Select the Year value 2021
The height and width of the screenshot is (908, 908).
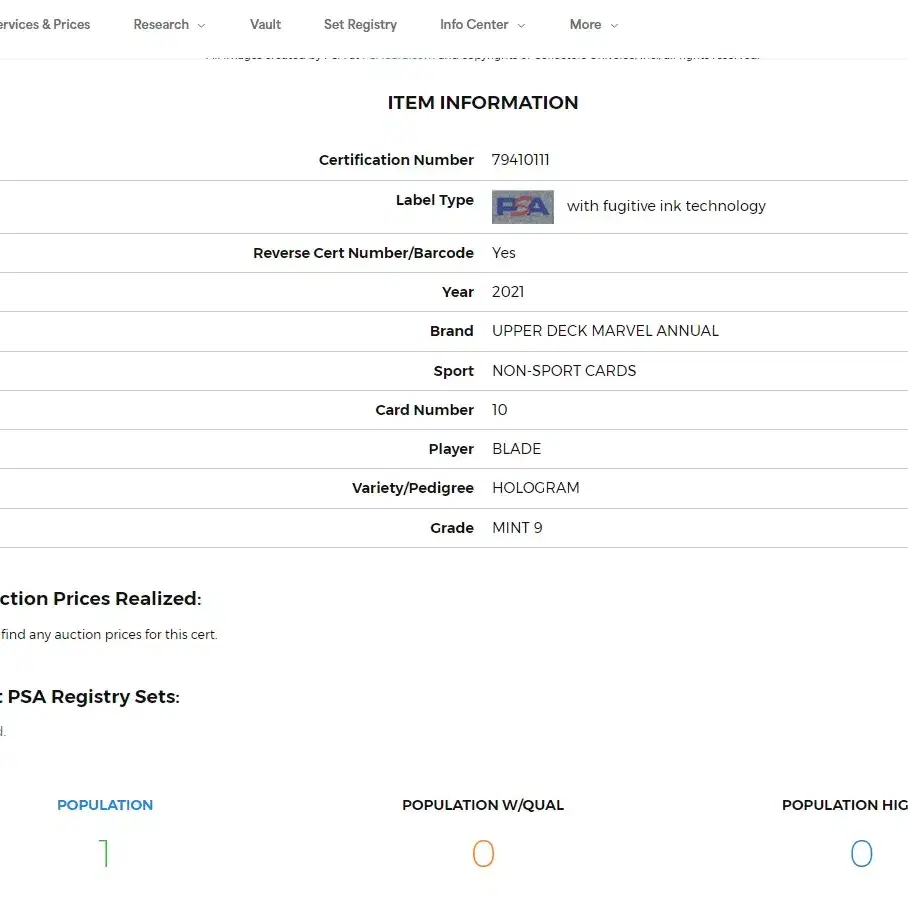point(508,292)
